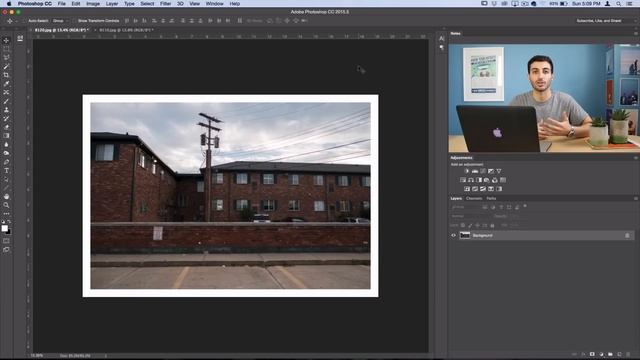Viewport: 640px width, 360px height.
Task: Open the Filter menu
Action: pos(165,4)
